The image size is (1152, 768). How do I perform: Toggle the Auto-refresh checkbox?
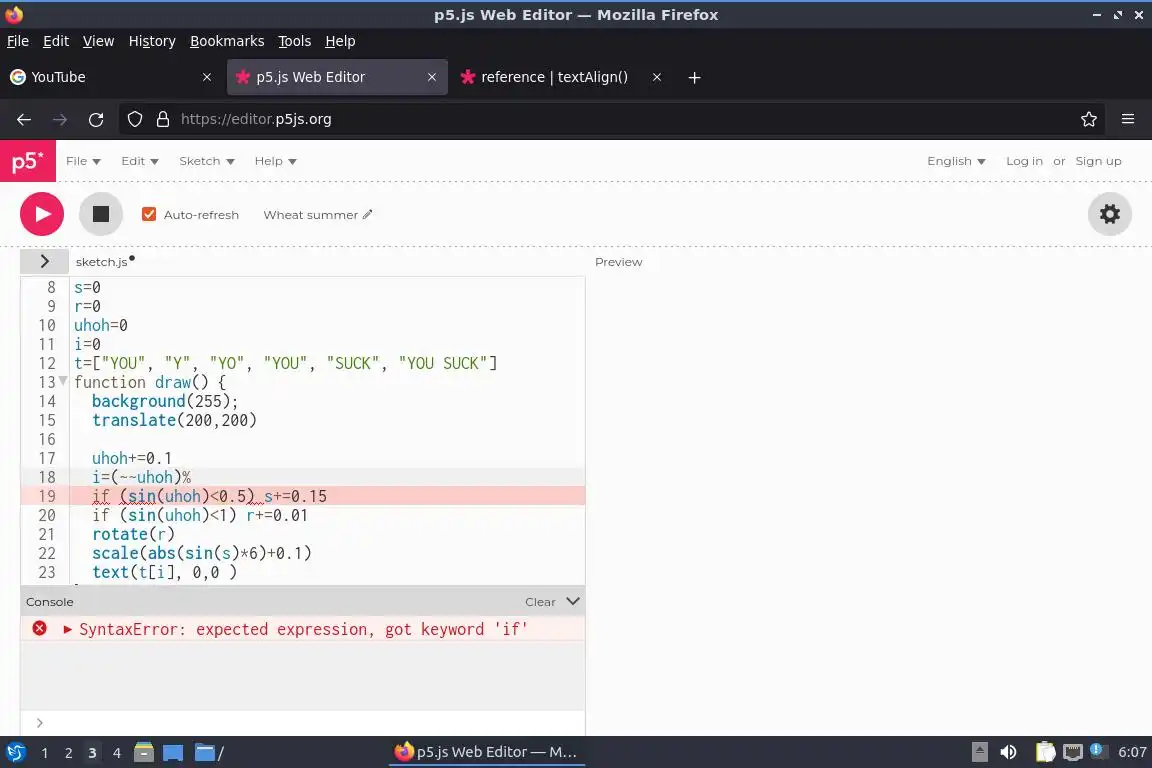coord(149,214)
